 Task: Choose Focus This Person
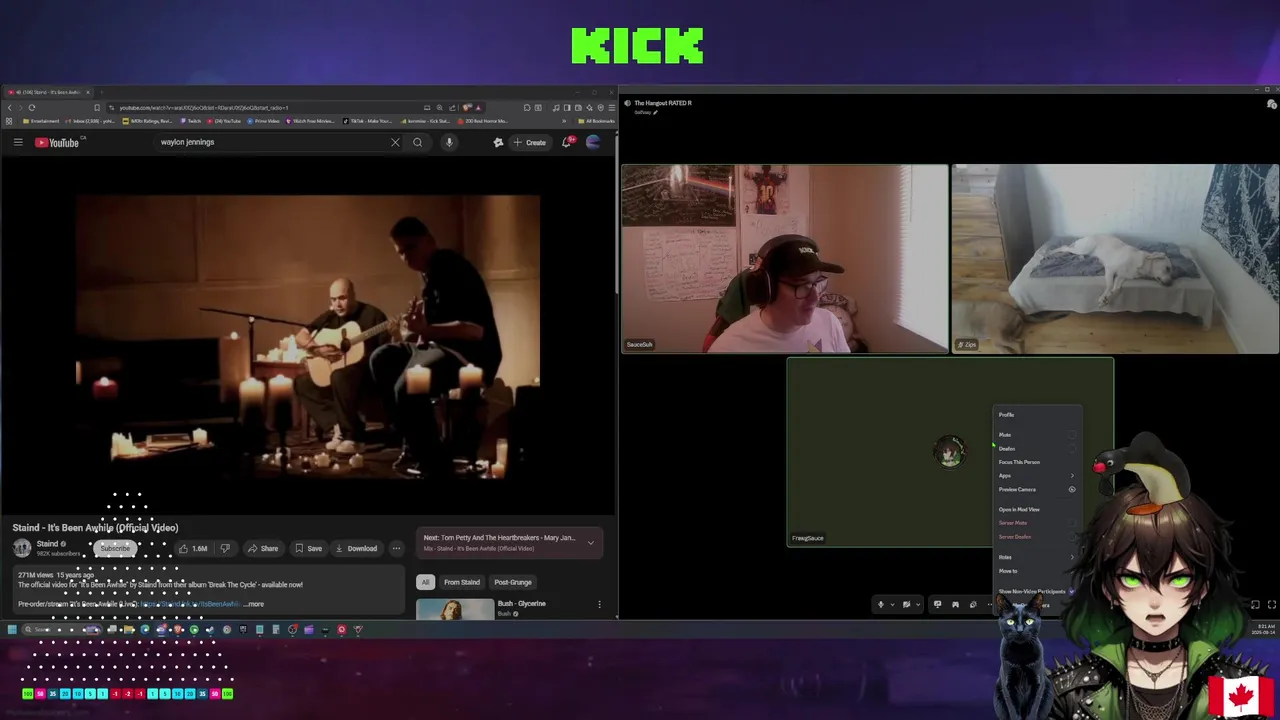[1019, 462]
